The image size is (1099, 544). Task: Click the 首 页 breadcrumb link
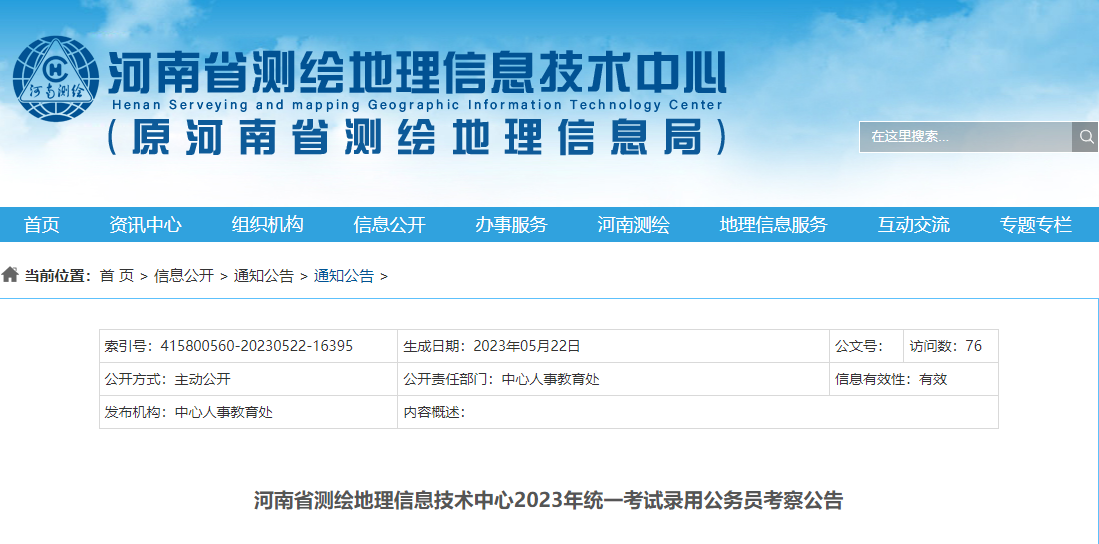tap(116, 276)
